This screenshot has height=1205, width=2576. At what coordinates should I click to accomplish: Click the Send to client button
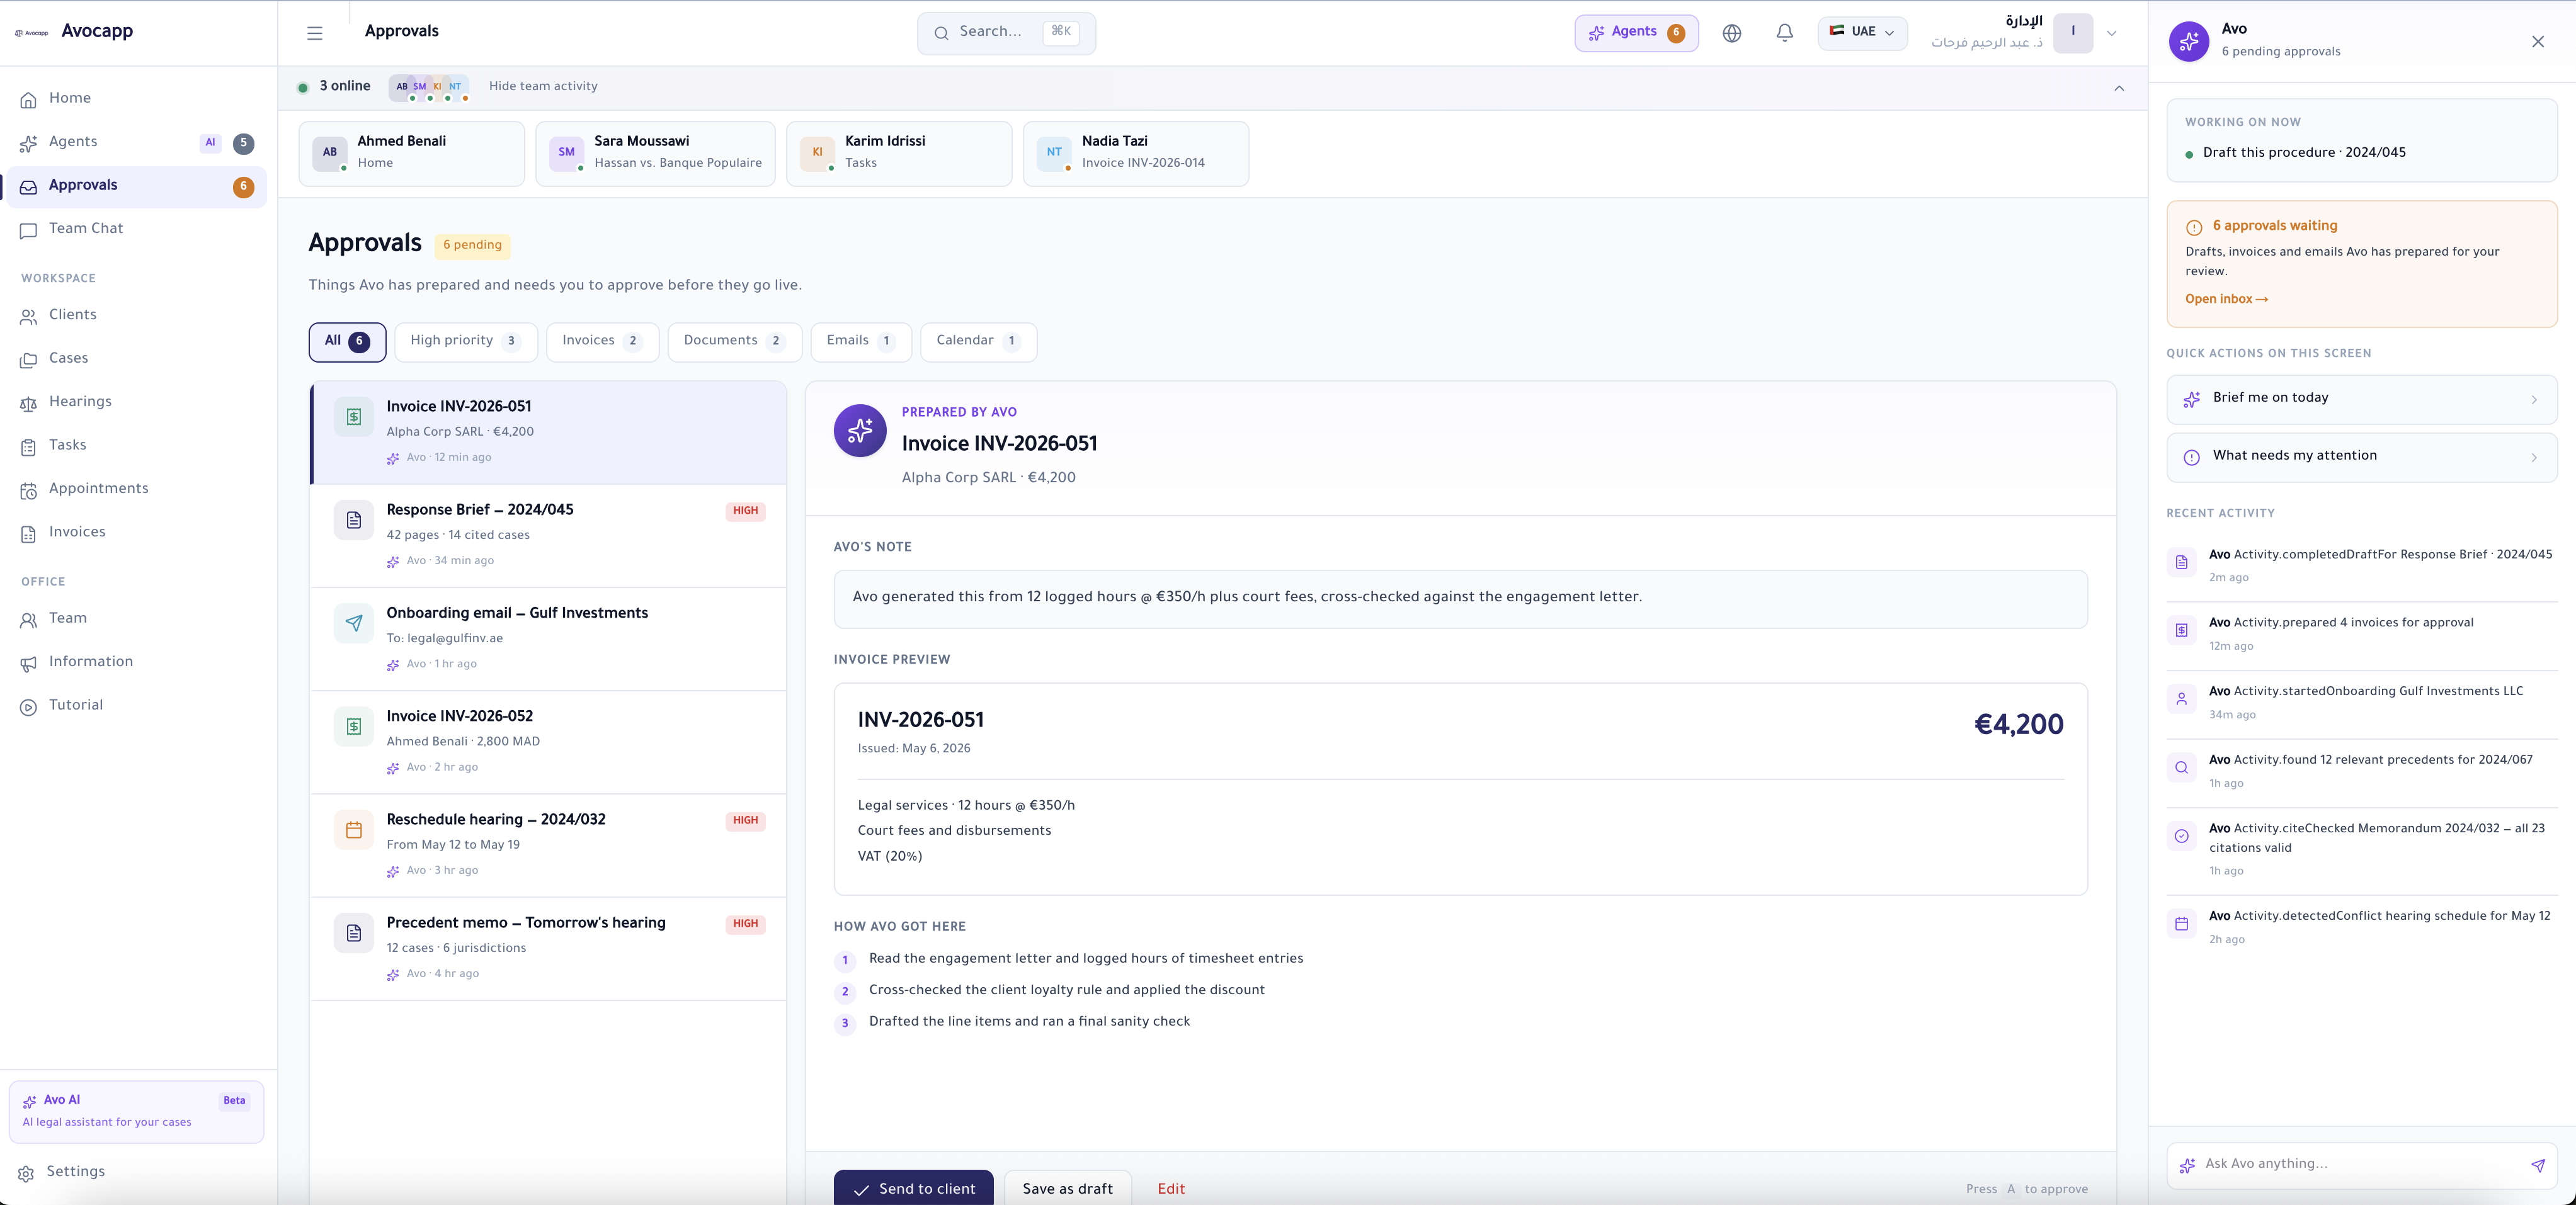[914, 1188]
